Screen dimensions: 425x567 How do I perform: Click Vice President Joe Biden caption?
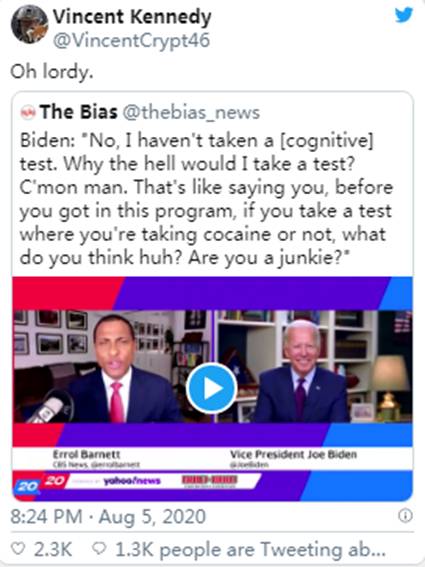coord(293,454)
